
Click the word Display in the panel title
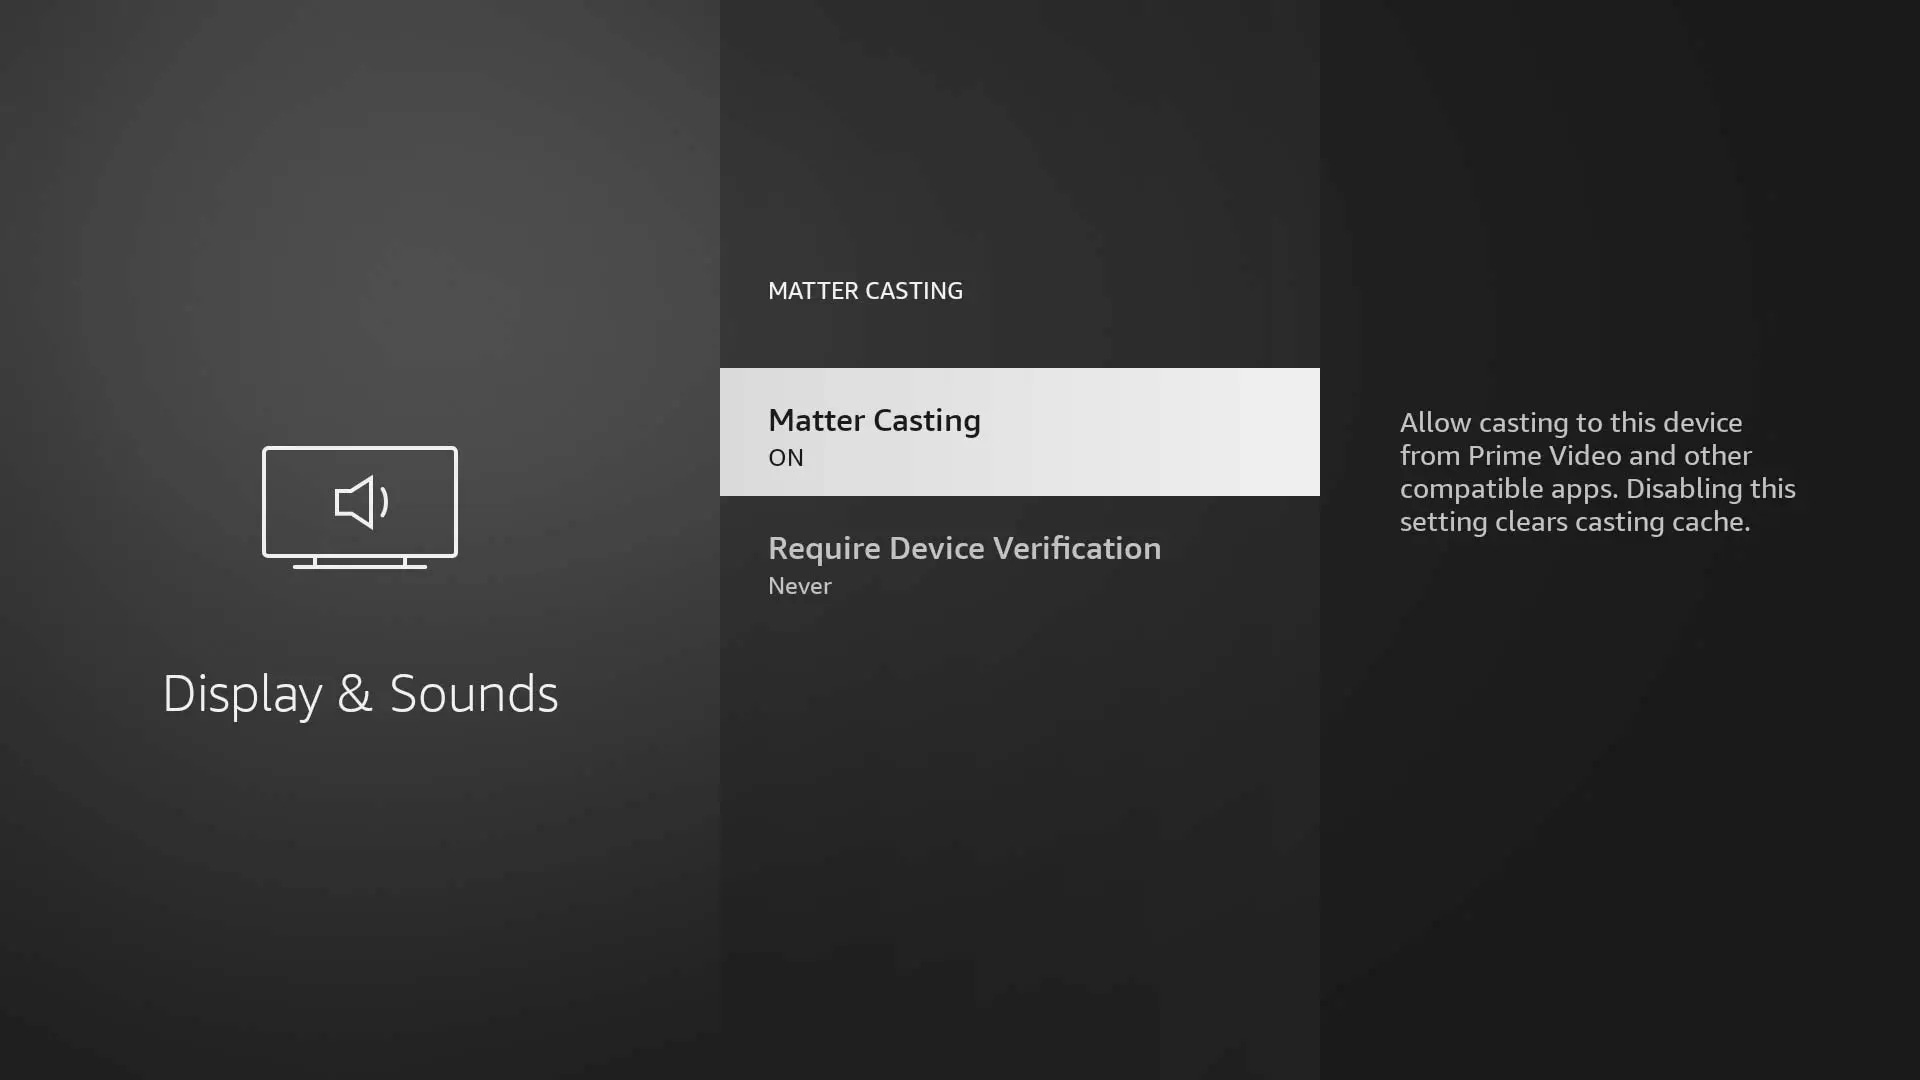(242, 694)
